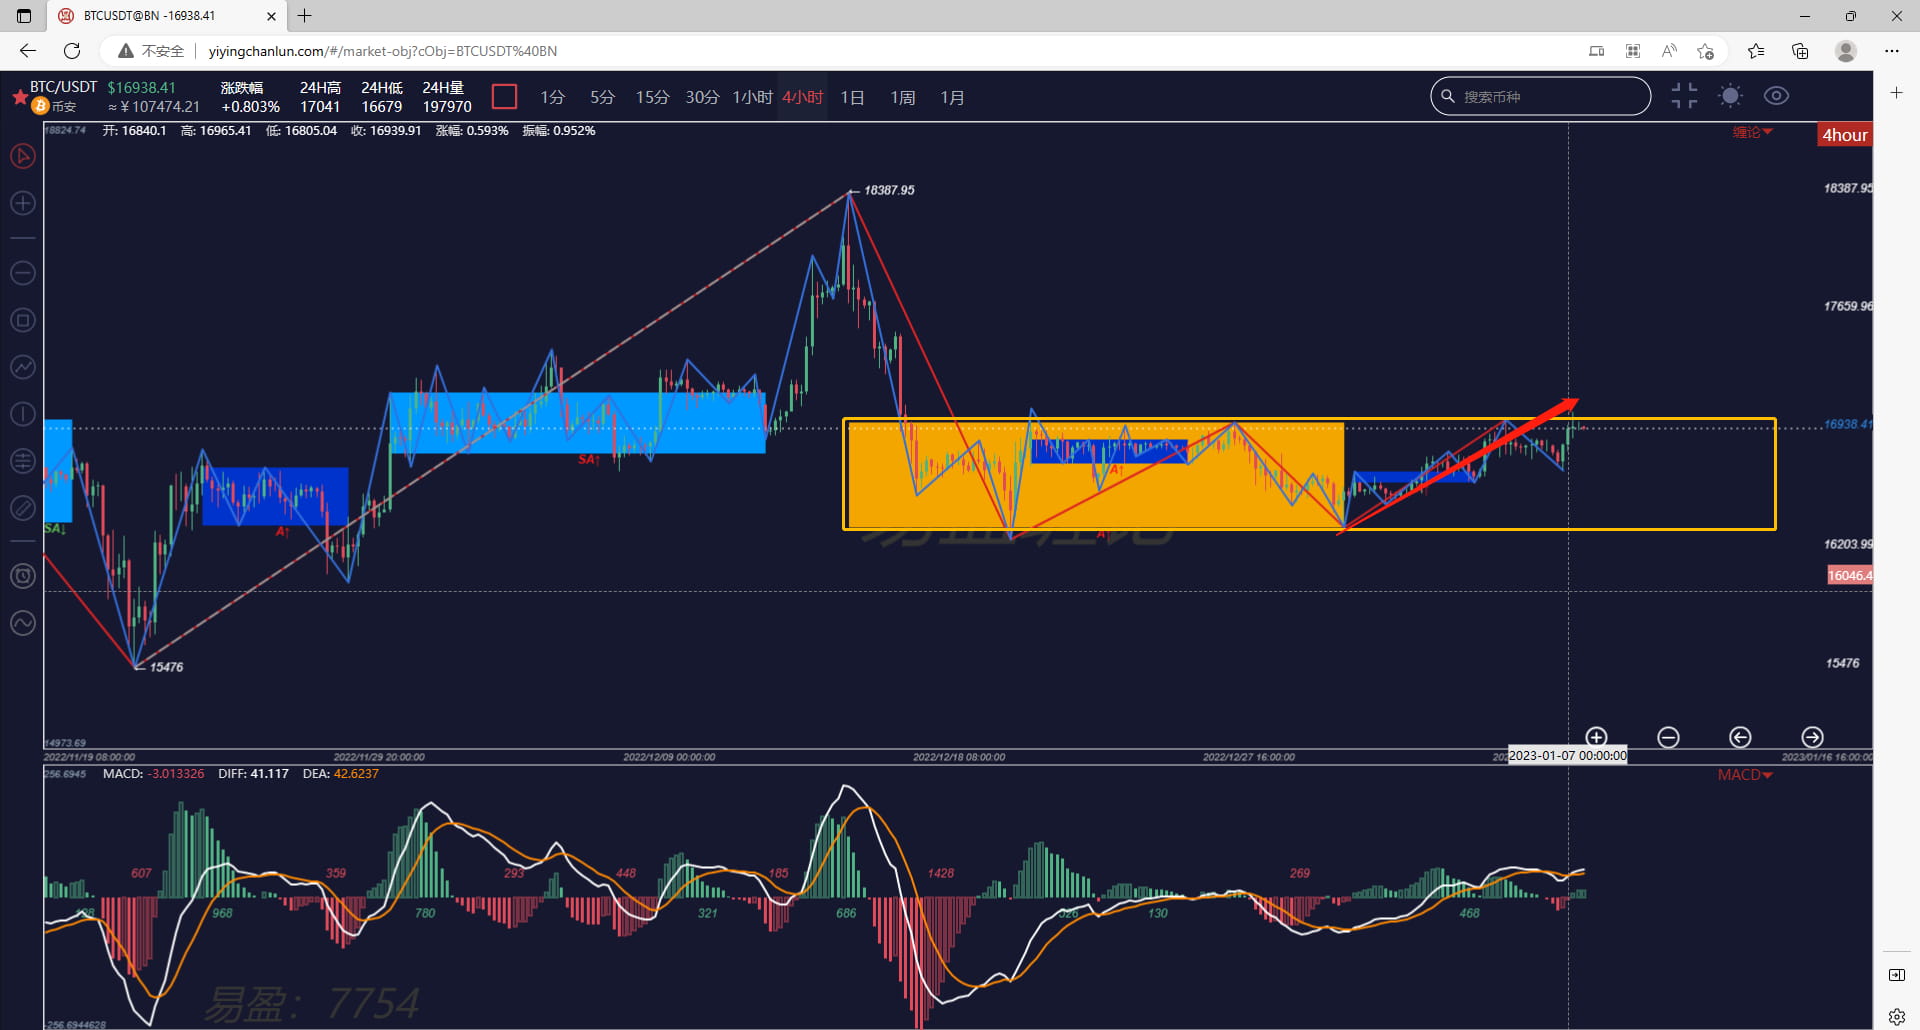Select the parallel lines channel tool
The height and width of the screenshot is (1030, 1920).
click(22, 461)
